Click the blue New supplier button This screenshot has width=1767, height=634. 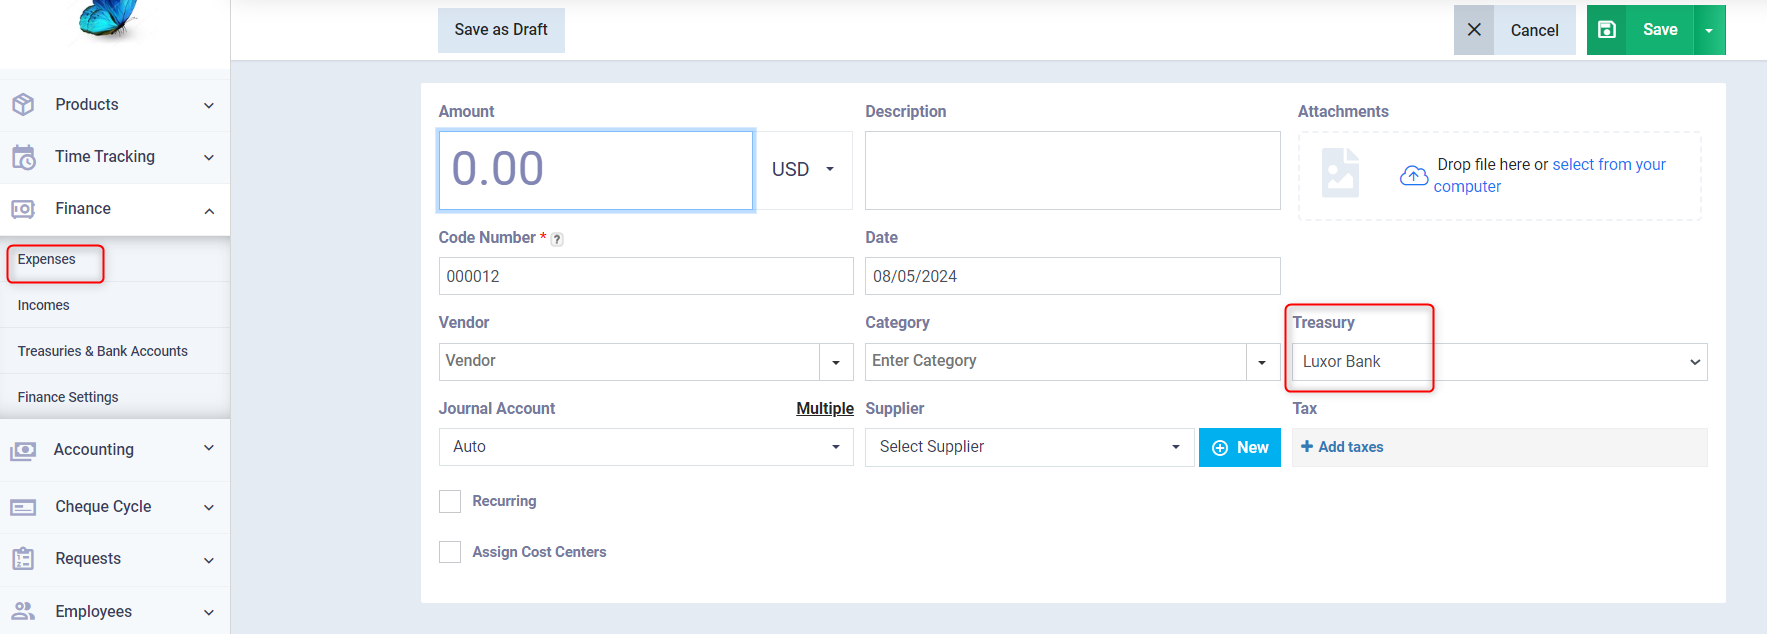[1240, 447]
